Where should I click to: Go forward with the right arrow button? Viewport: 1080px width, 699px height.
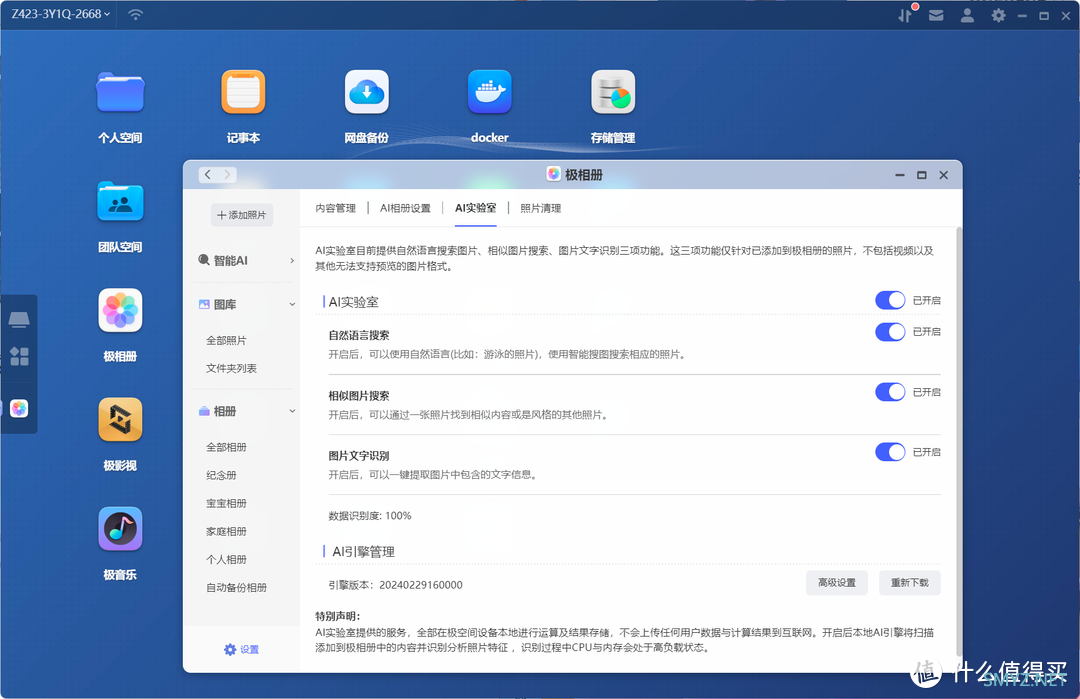227,175
